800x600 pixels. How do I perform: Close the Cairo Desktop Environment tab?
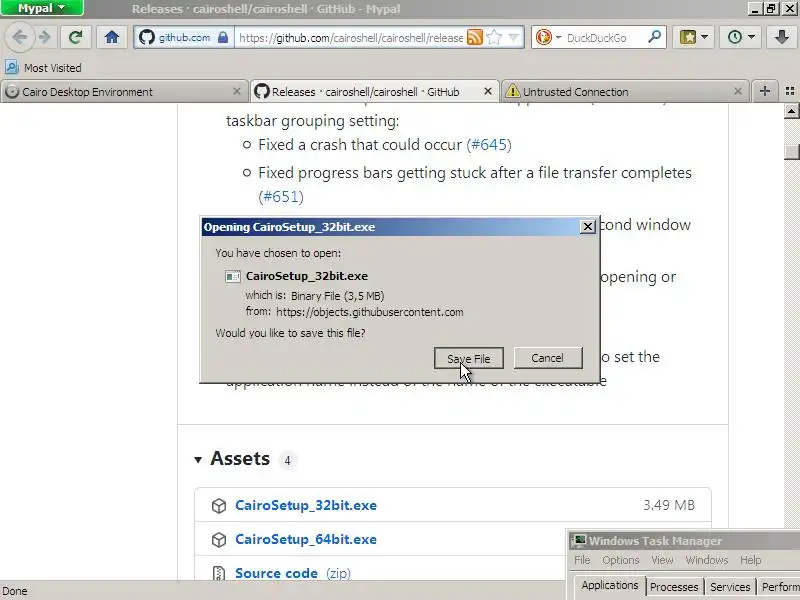236,91
